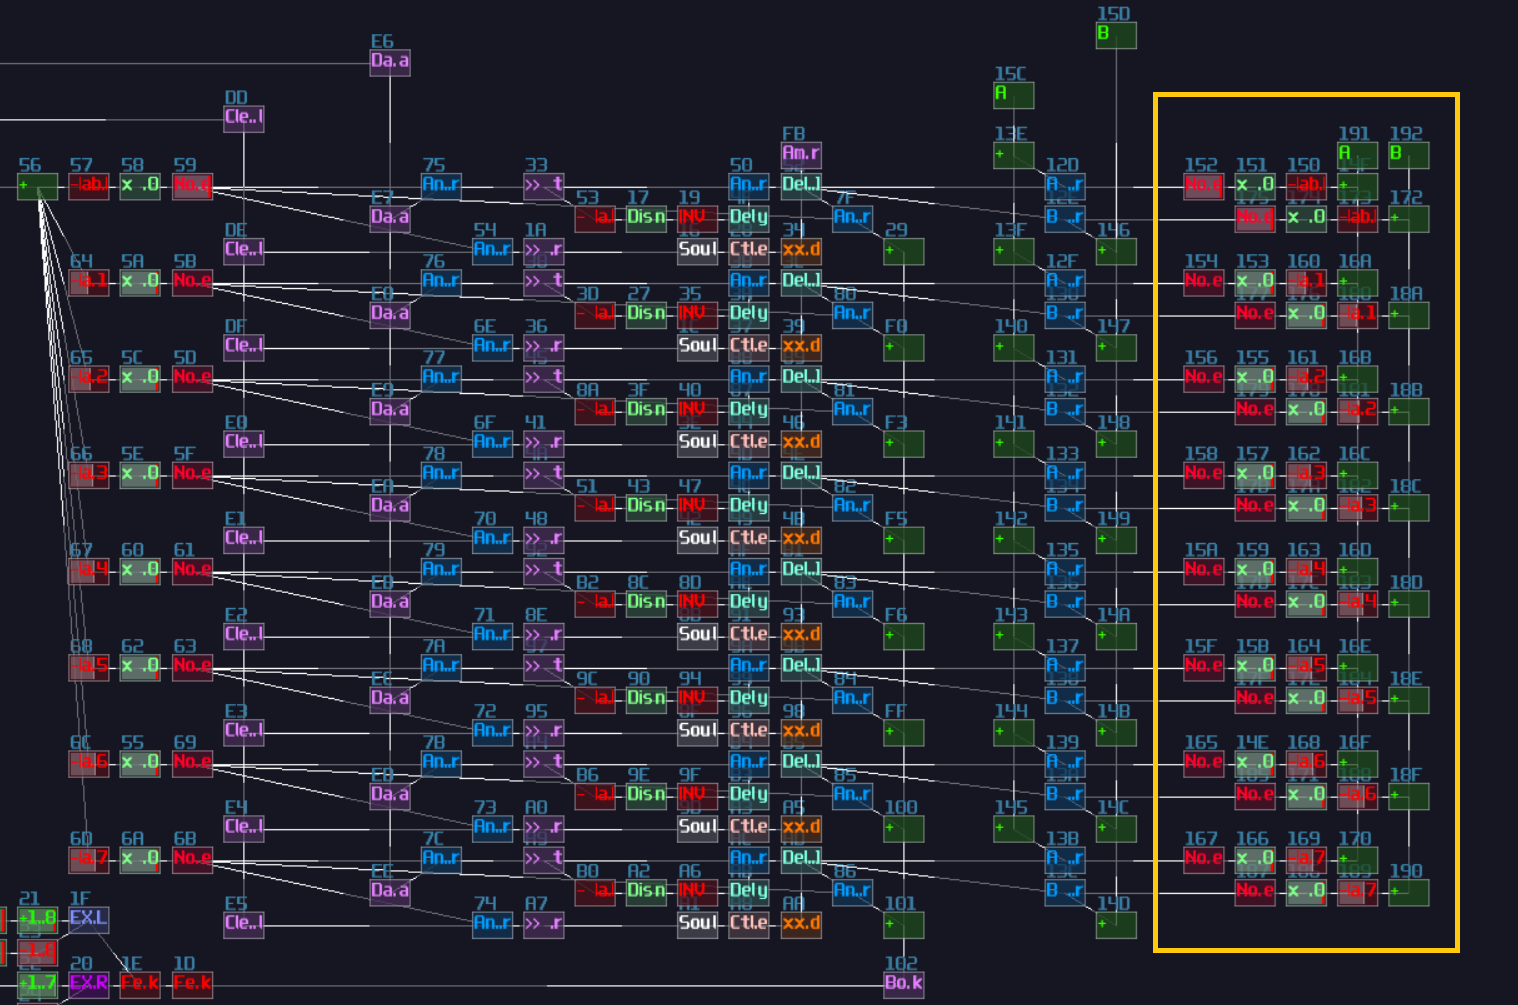Select module 6D labeled -la.7
This screenshot has height=1005, width=1518.
tap(89, 859)
